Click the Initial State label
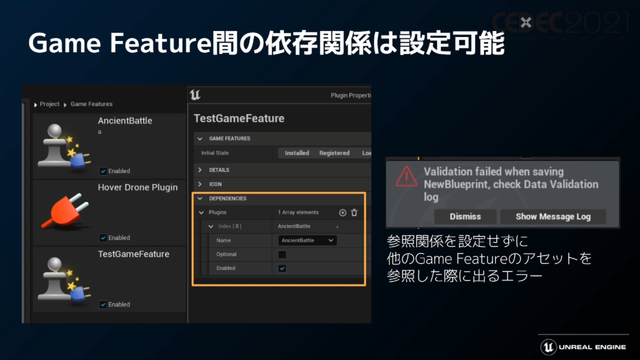This screenshot has height=360, width=640. coord(215,153)
